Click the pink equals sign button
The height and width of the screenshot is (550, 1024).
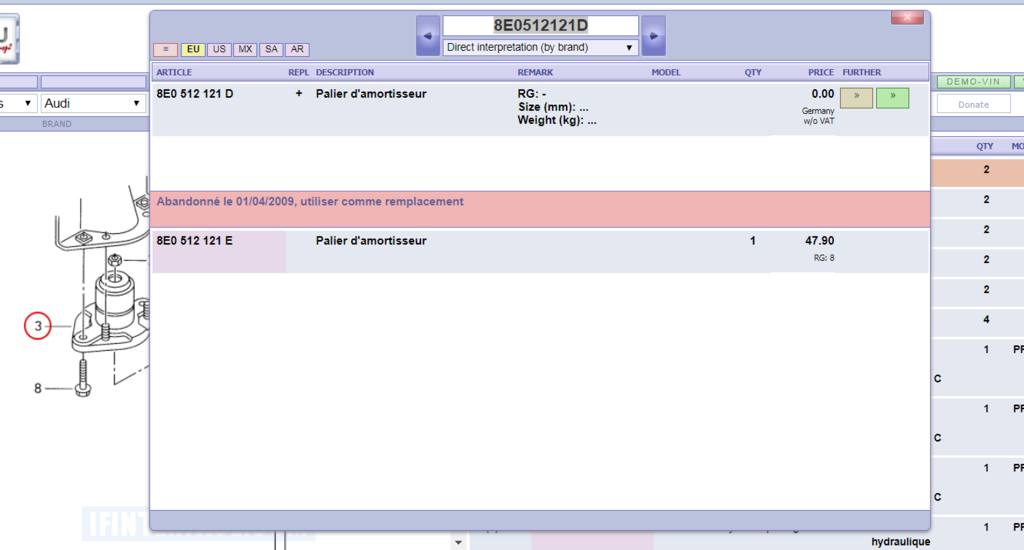(165, 49)
